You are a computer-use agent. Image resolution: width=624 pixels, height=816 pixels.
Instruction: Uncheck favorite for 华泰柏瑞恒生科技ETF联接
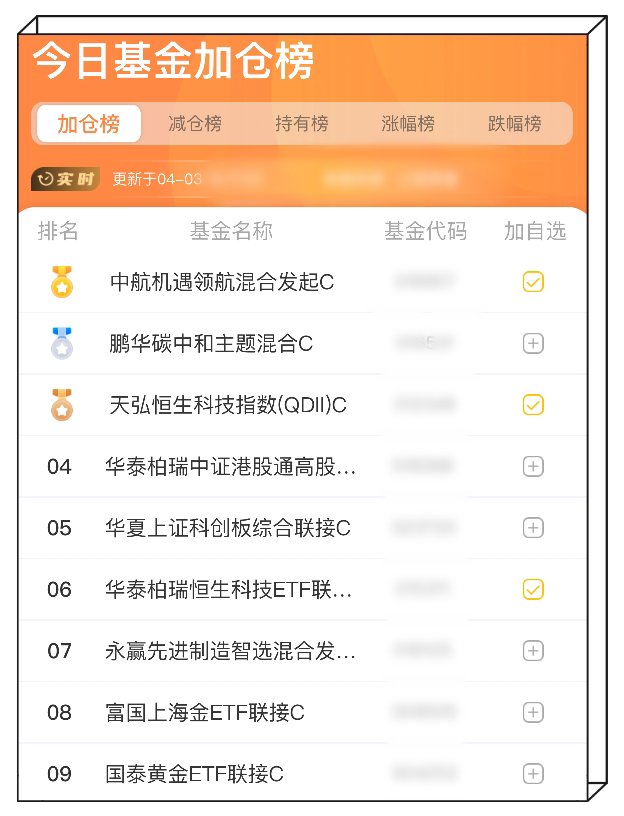(533, 589)
